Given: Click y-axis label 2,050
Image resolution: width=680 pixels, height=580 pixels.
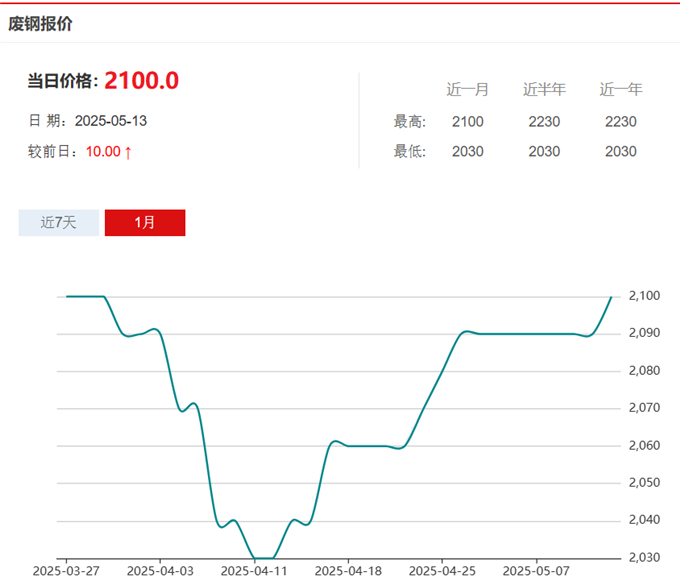Looking at the screenshot, I should pyautogui.click(x=644, y=482).
